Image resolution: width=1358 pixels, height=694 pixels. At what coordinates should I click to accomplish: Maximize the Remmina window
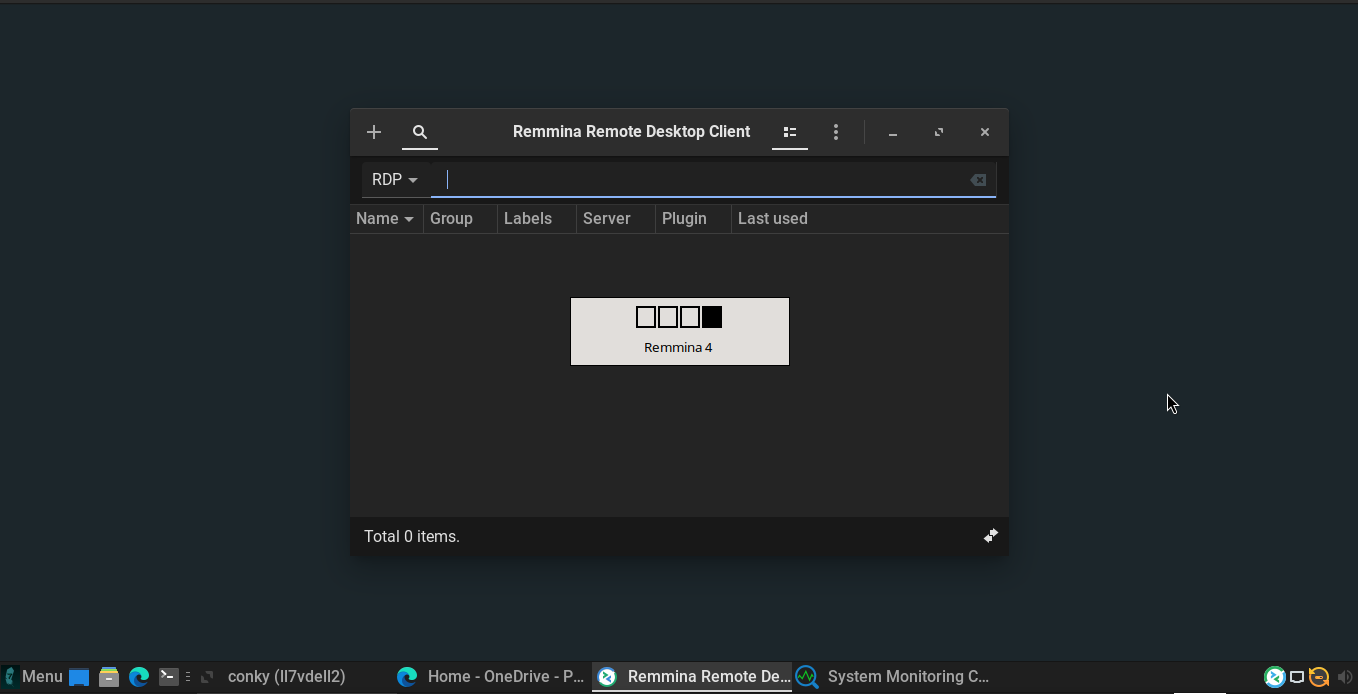tap(939, 132)
